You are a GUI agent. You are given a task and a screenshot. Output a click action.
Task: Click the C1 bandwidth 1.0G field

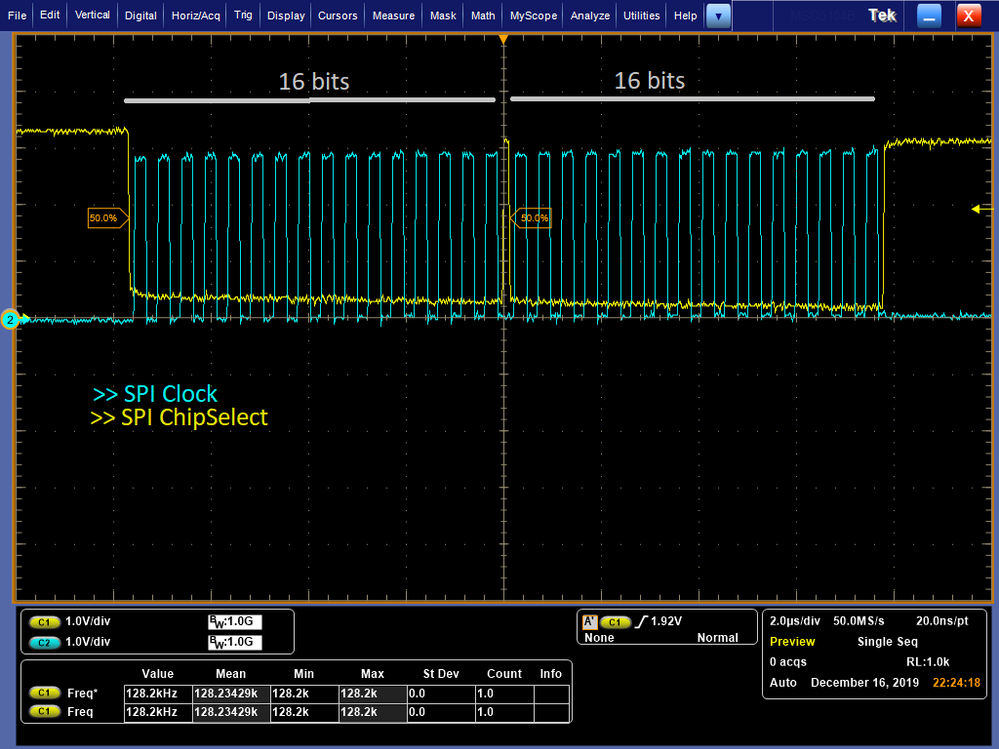pyautogui.click(x=234, y=622)
